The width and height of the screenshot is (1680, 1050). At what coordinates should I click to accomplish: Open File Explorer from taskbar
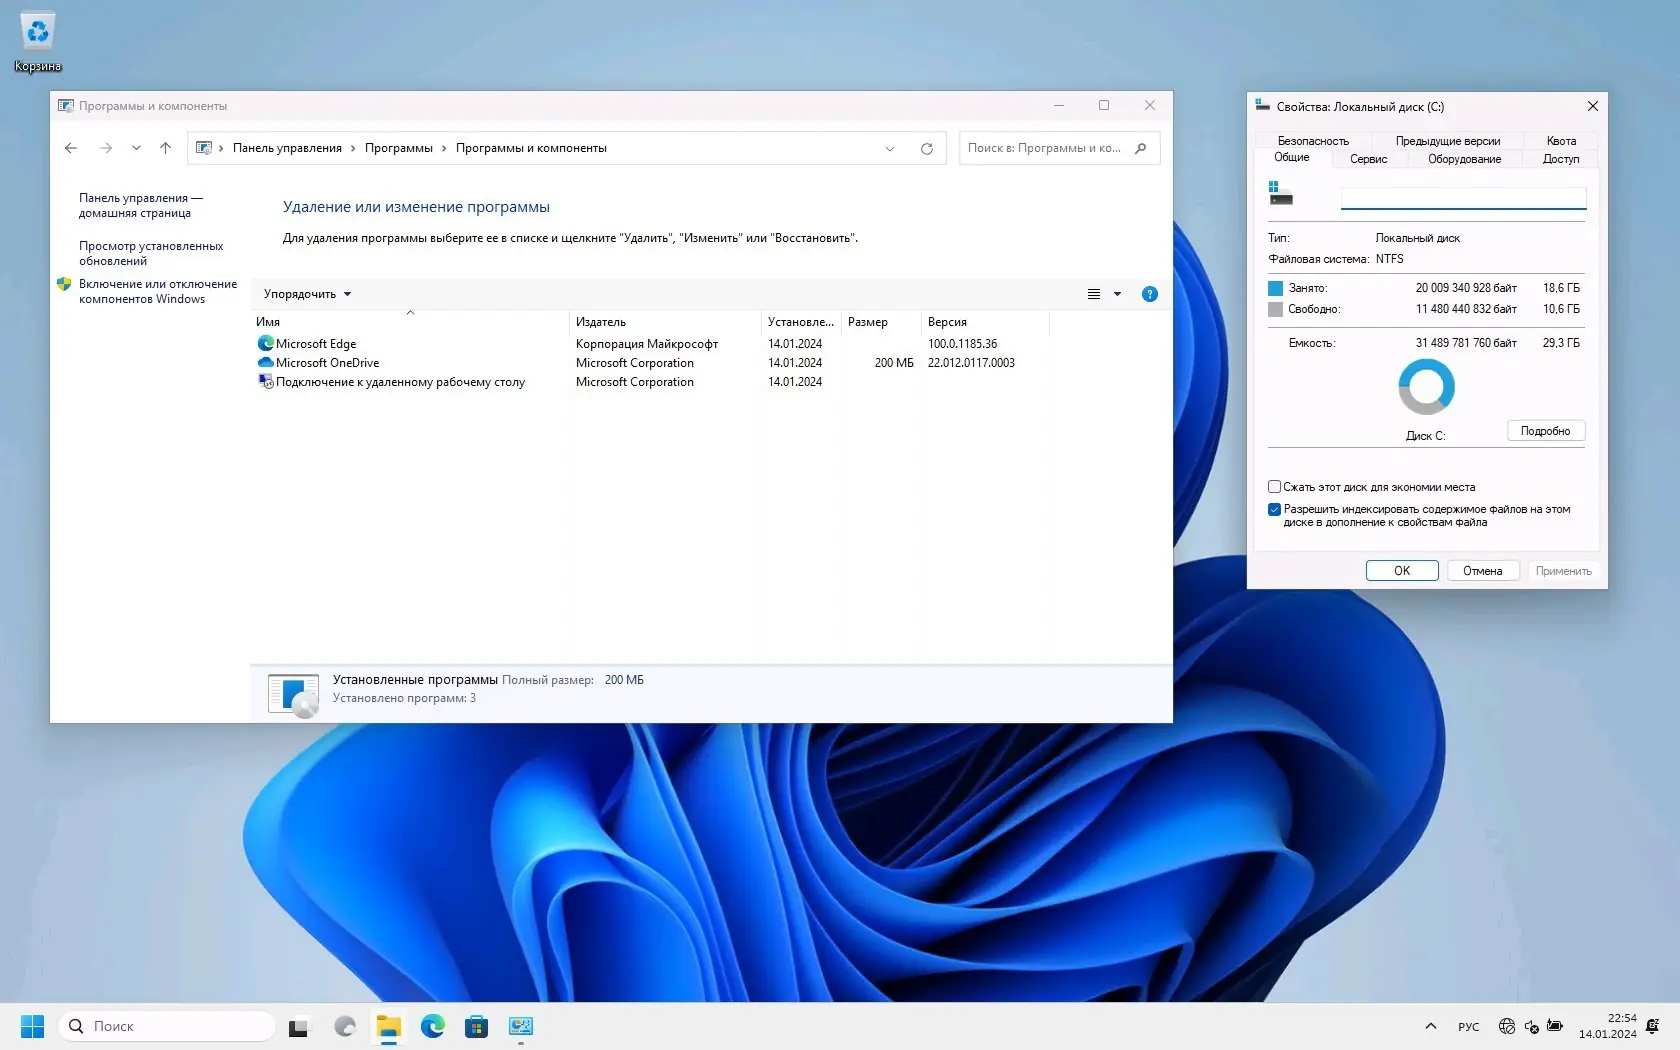click(389, 1027)
